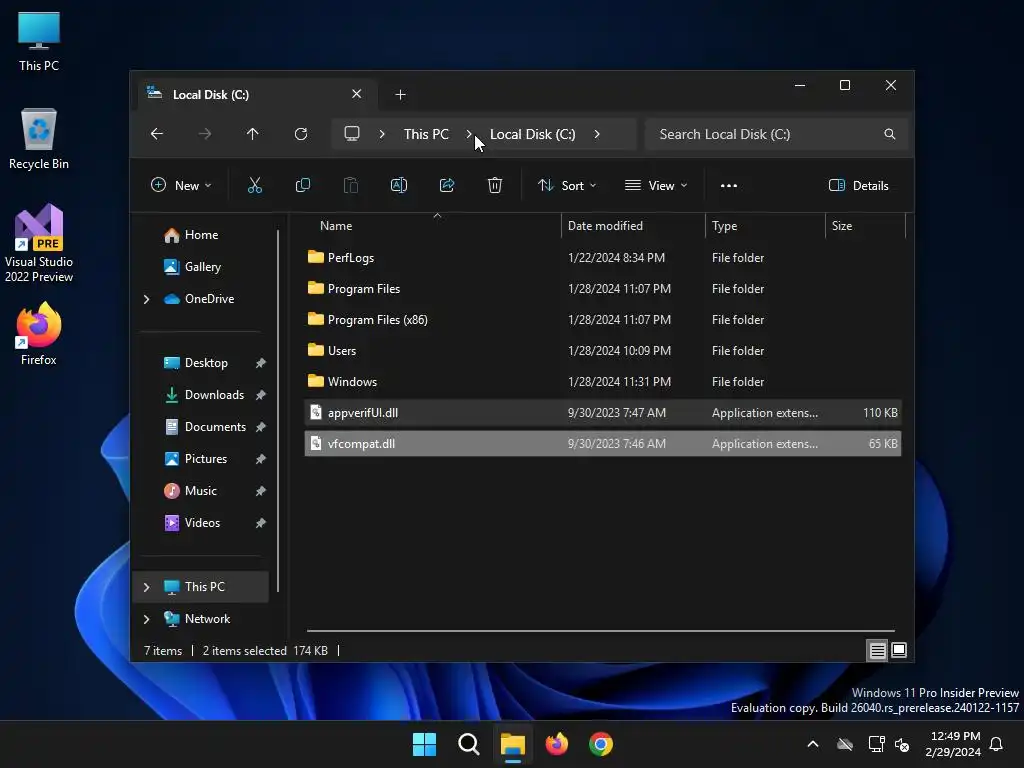Sort by Size column header
The height and width of the screenshot is (768, 1024).
click(865, 226)
